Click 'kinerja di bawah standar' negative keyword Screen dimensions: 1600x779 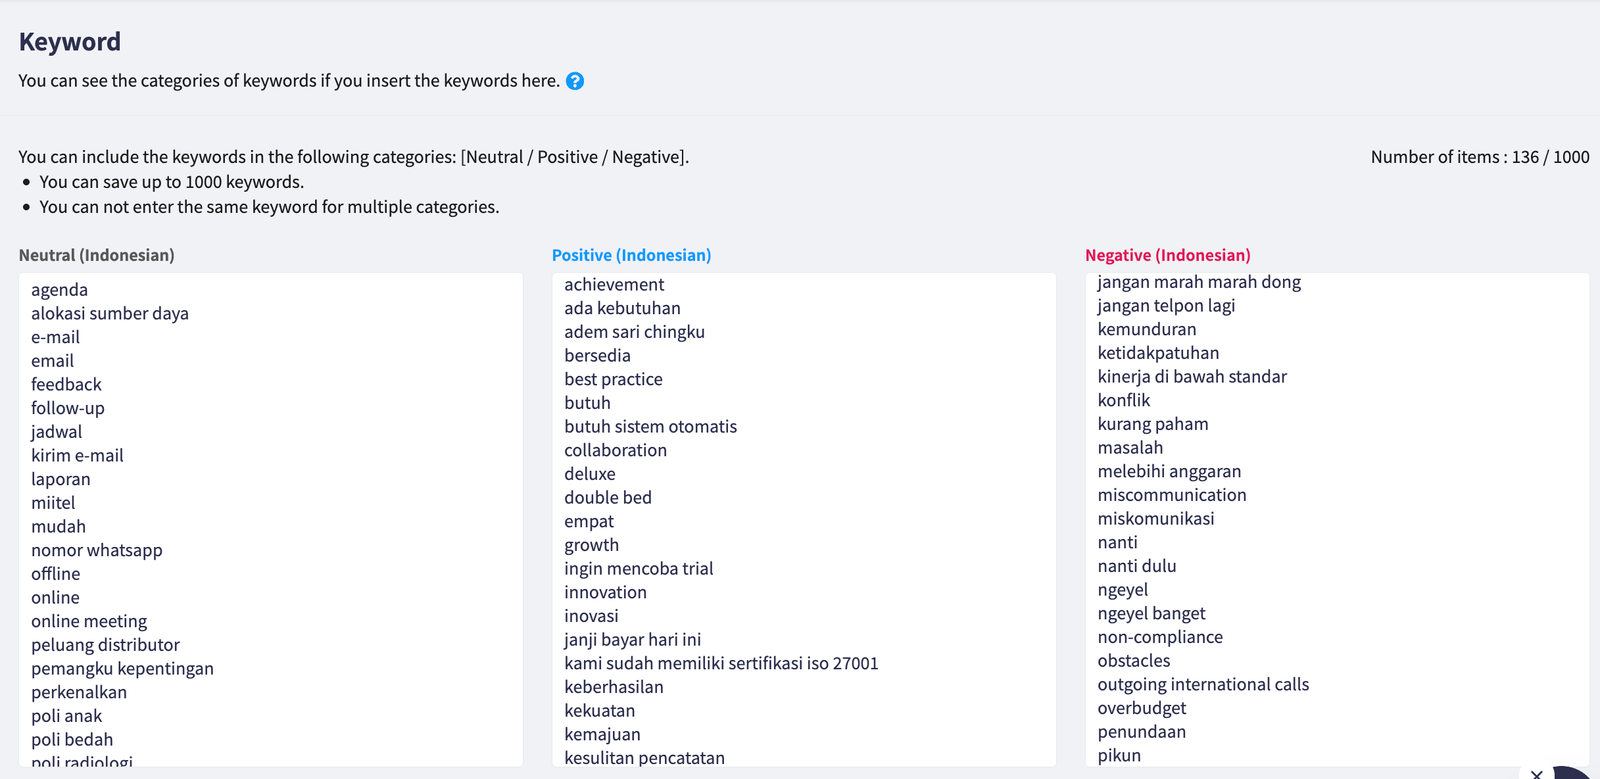[x=1191, y=376]
